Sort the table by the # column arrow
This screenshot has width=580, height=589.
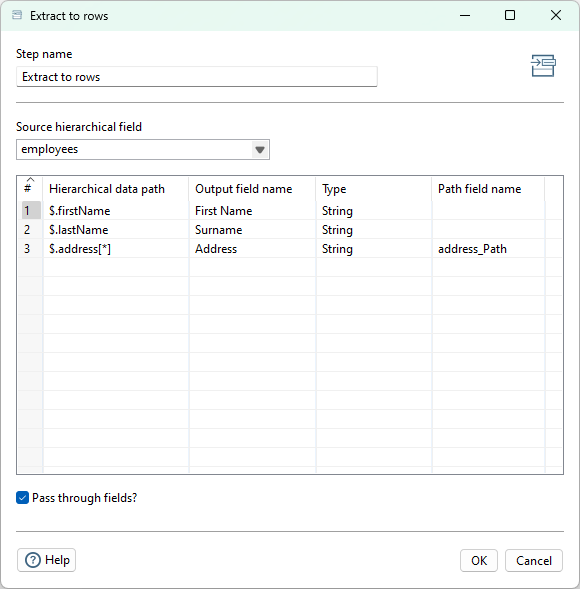coord(30,180)
